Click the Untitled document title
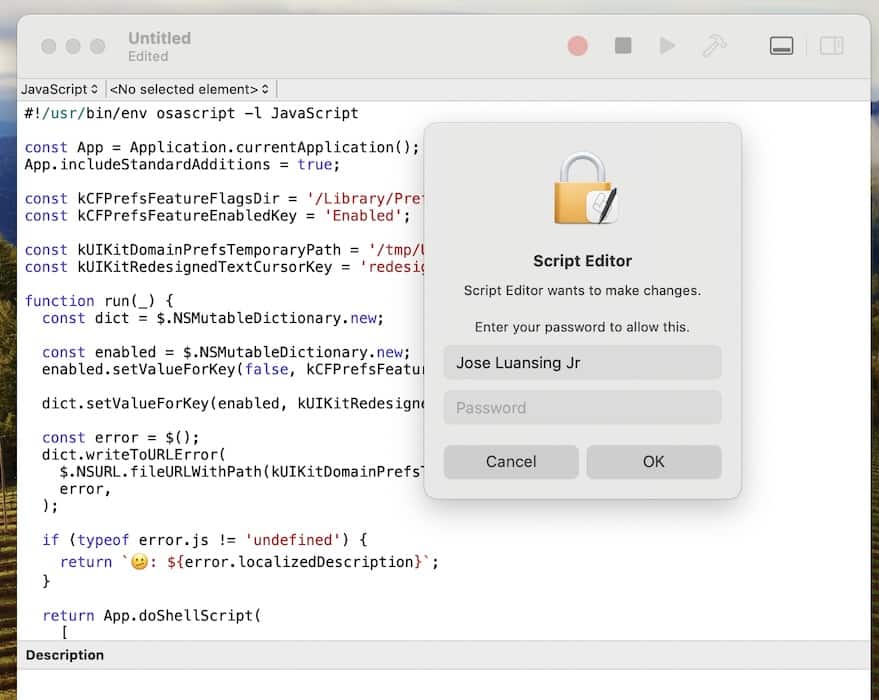 [x=159, y=38]
